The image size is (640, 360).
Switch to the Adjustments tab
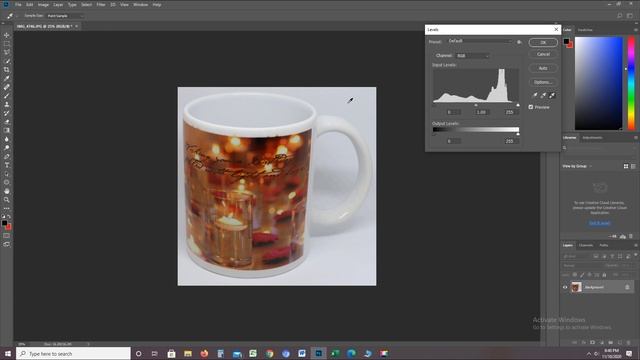coord(592,138)
